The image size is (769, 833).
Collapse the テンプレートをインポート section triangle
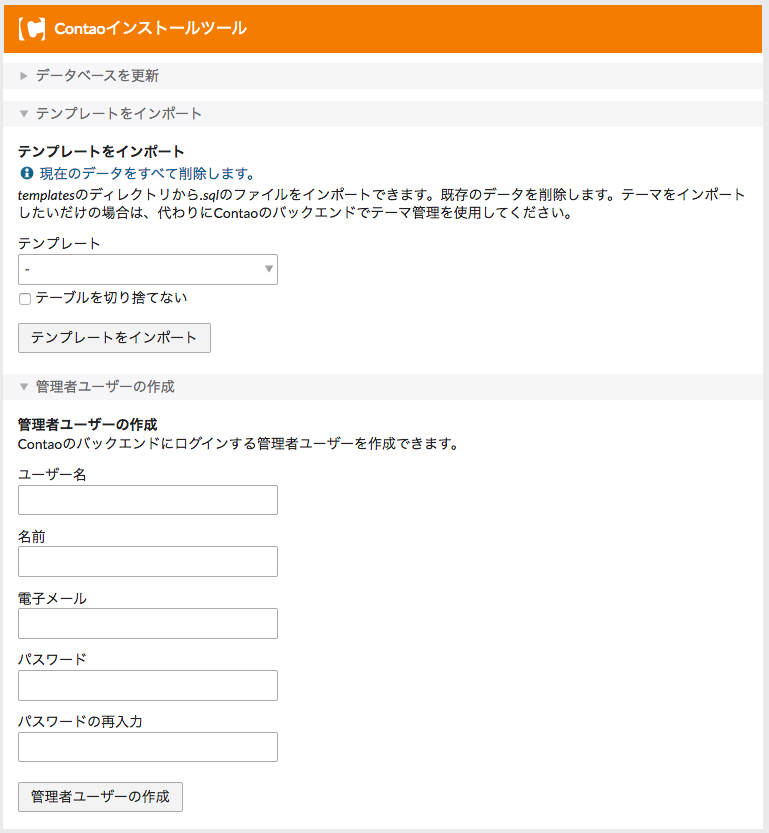(23, 114)
